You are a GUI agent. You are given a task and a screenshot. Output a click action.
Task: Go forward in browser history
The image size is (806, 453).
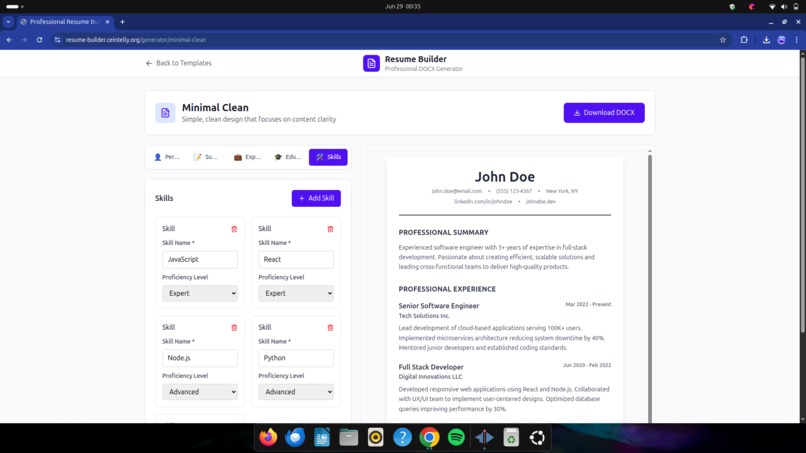click(x=24, y=40)
